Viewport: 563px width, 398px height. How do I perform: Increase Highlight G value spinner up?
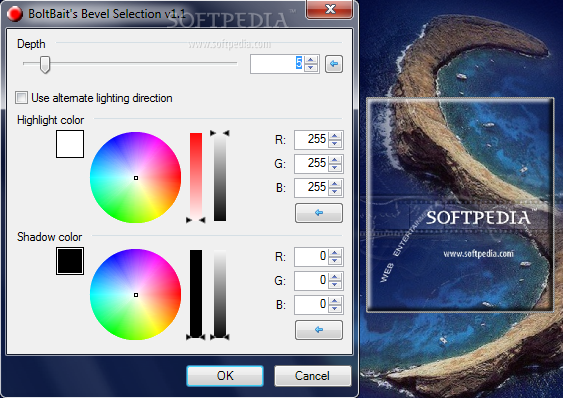(335, 160)
